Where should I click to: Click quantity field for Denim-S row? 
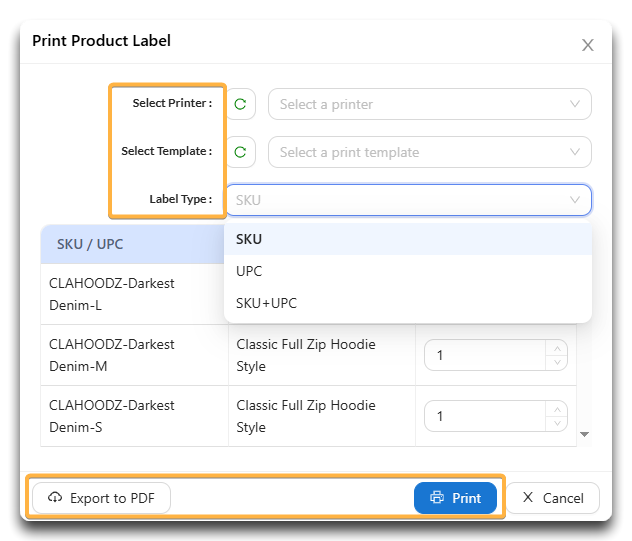point(485,416)
